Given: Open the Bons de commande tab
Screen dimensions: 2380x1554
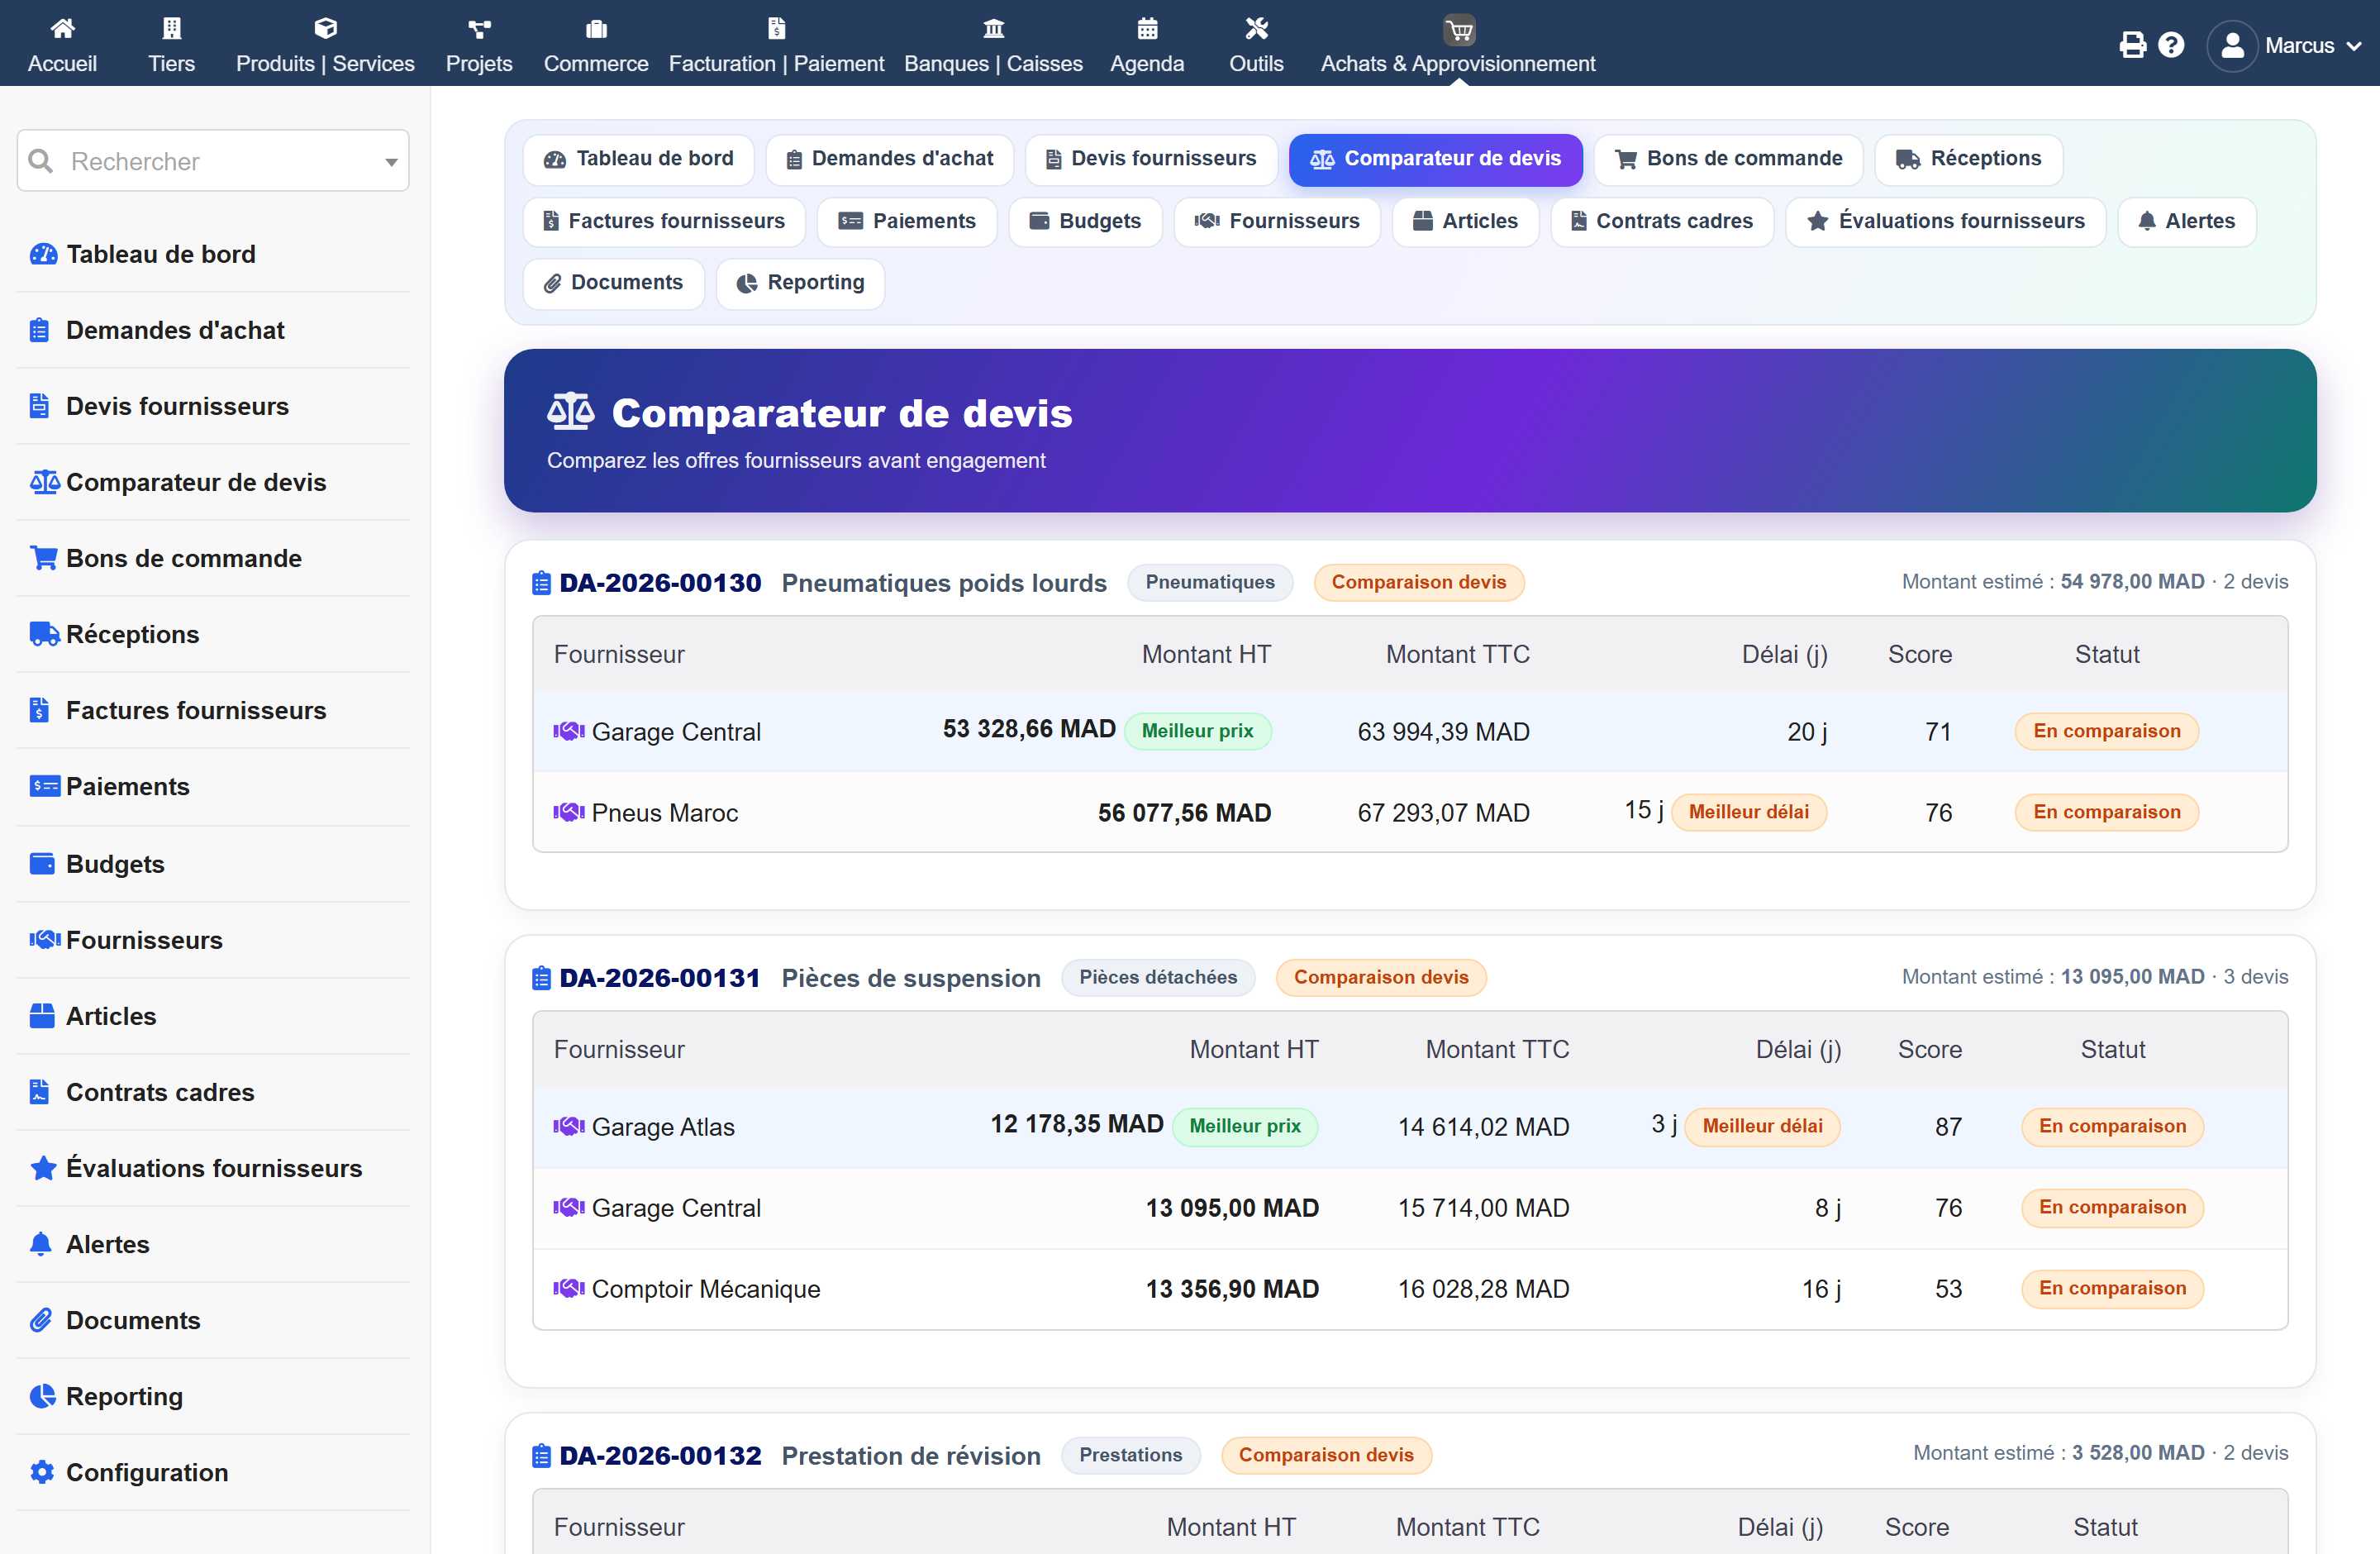Looking at the screenshot, I should (1728, 159).
